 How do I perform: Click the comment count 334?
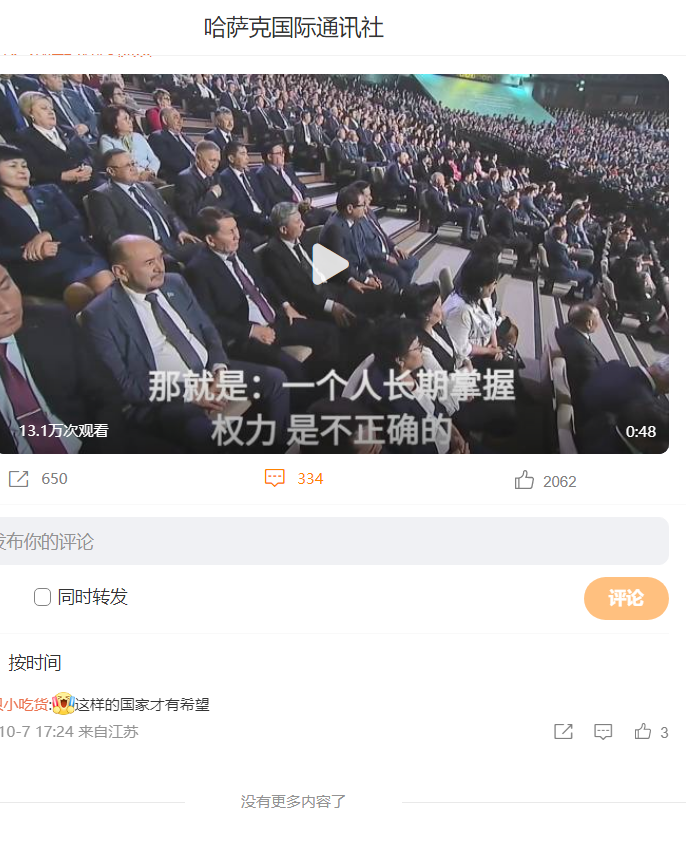[x=310, y=479]
